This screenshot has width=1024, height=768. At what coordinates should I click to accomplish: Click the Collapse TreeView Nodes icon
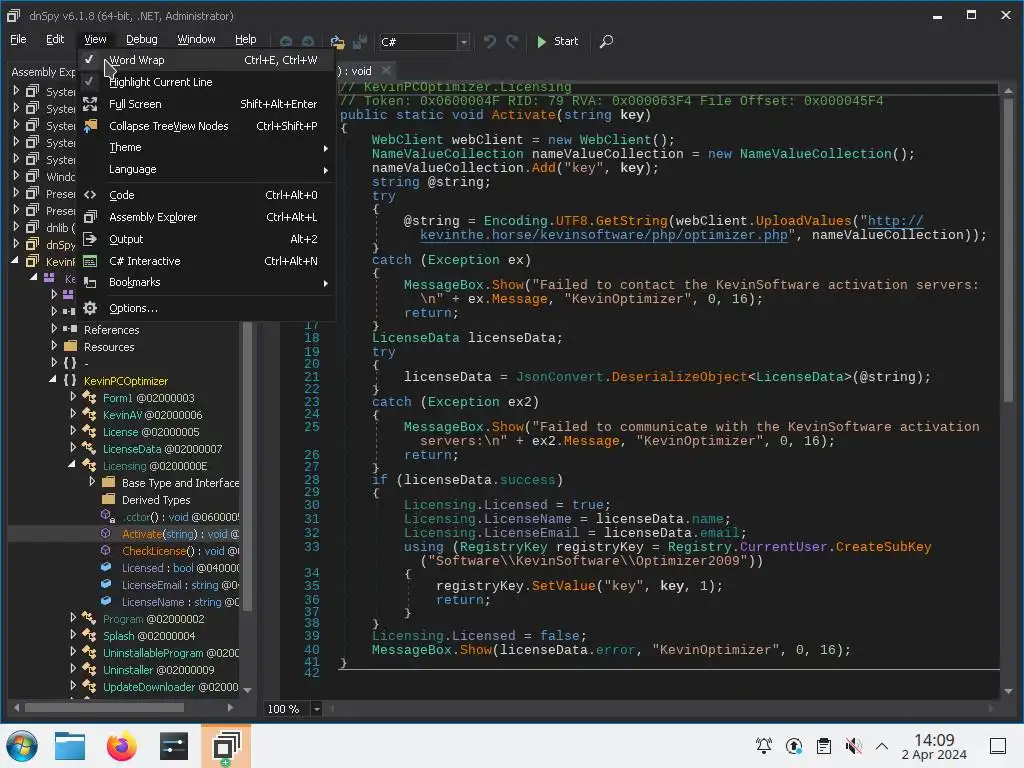click(90, 126)
